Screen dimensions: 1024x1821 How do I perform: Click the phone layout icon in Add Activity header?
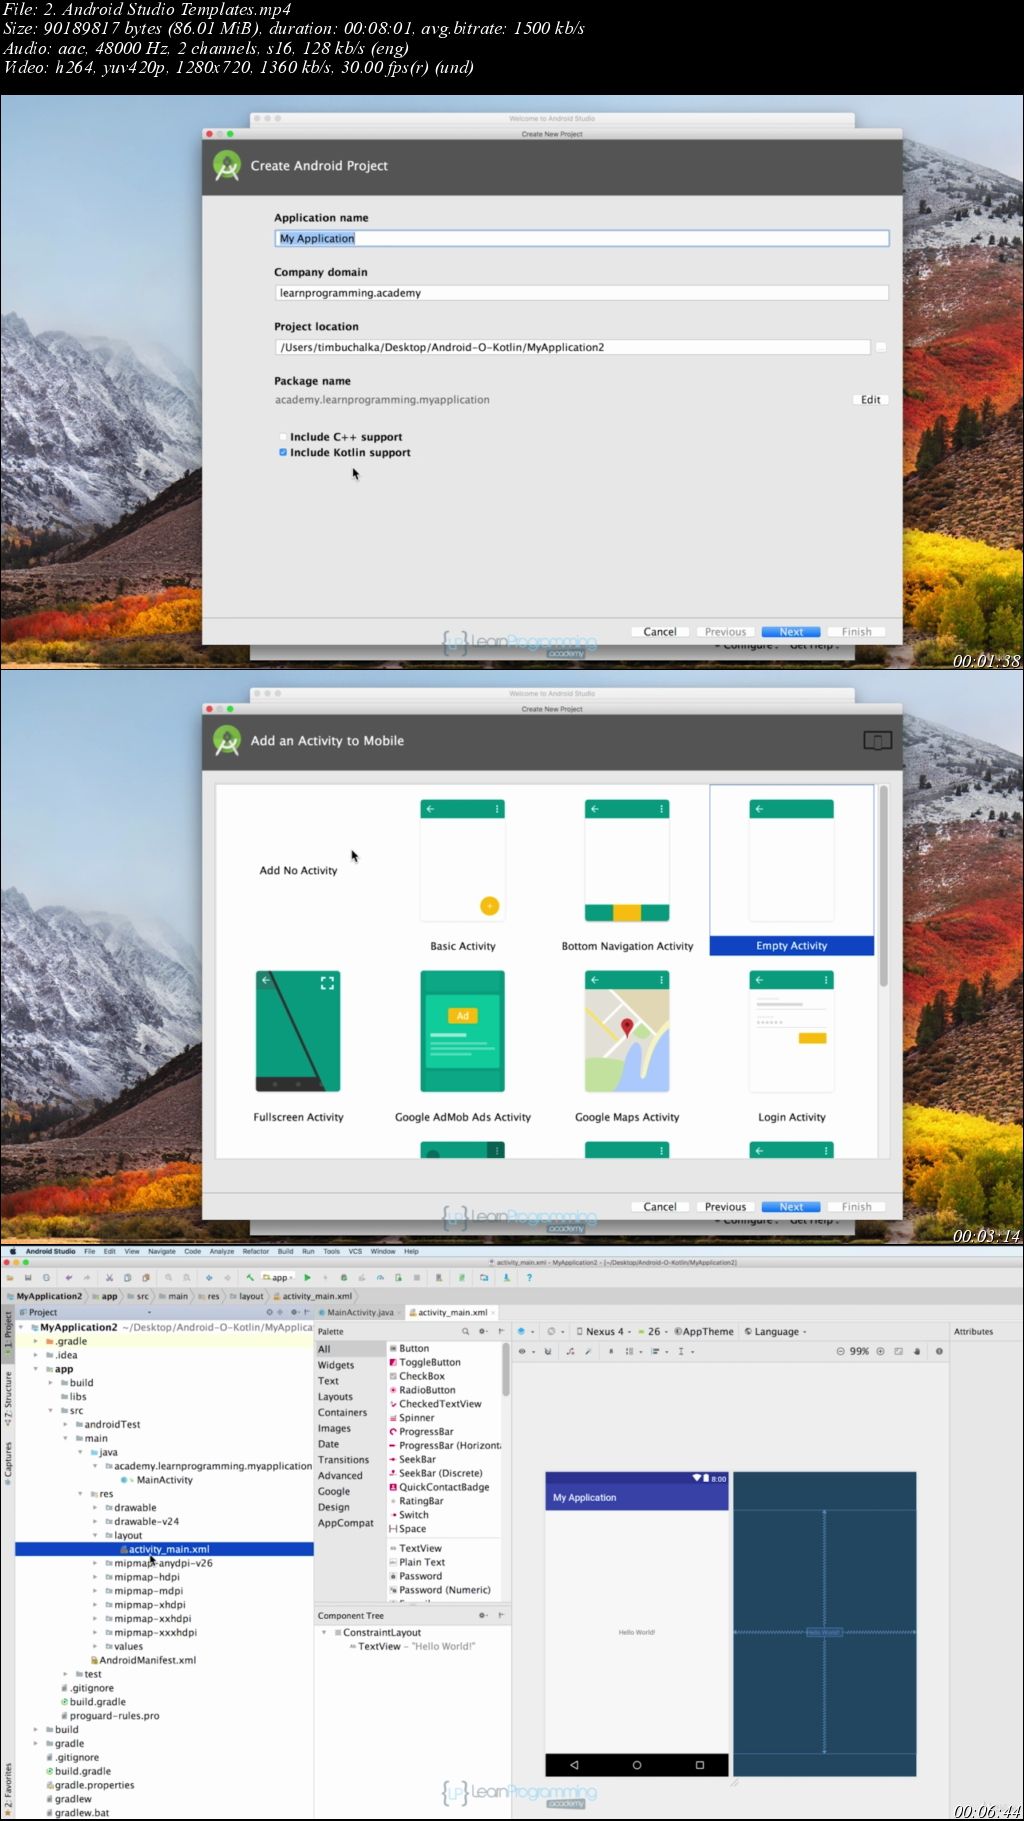click(877, 740)
